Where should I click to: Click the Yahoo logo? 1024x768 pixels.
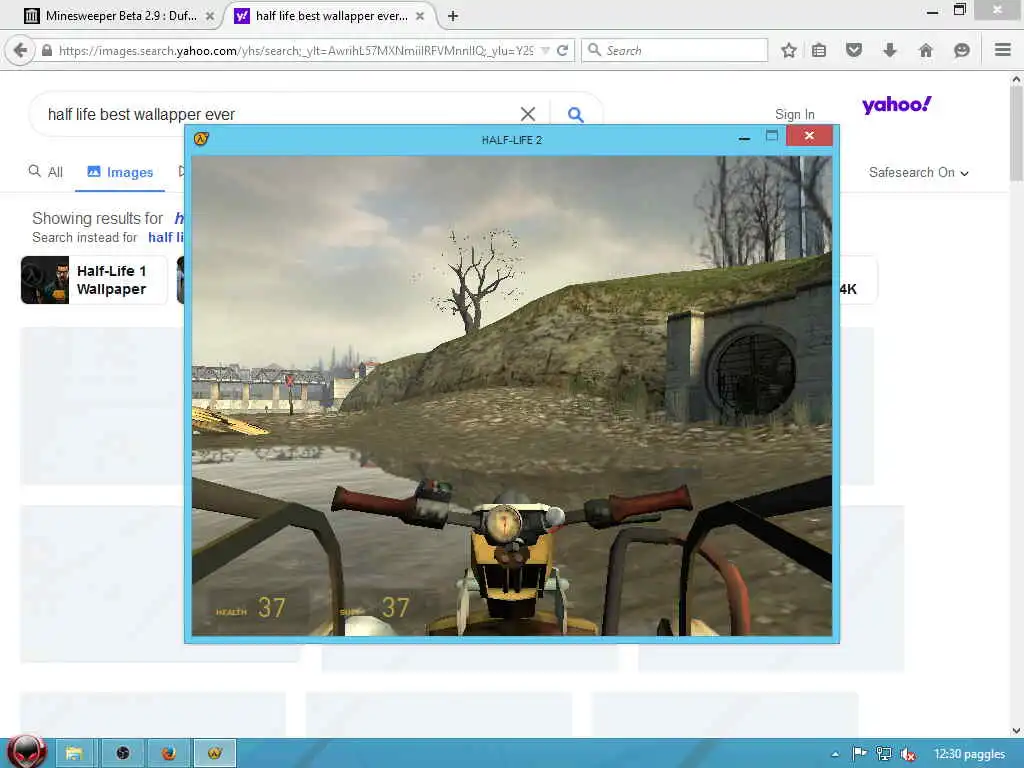[897, 104]
